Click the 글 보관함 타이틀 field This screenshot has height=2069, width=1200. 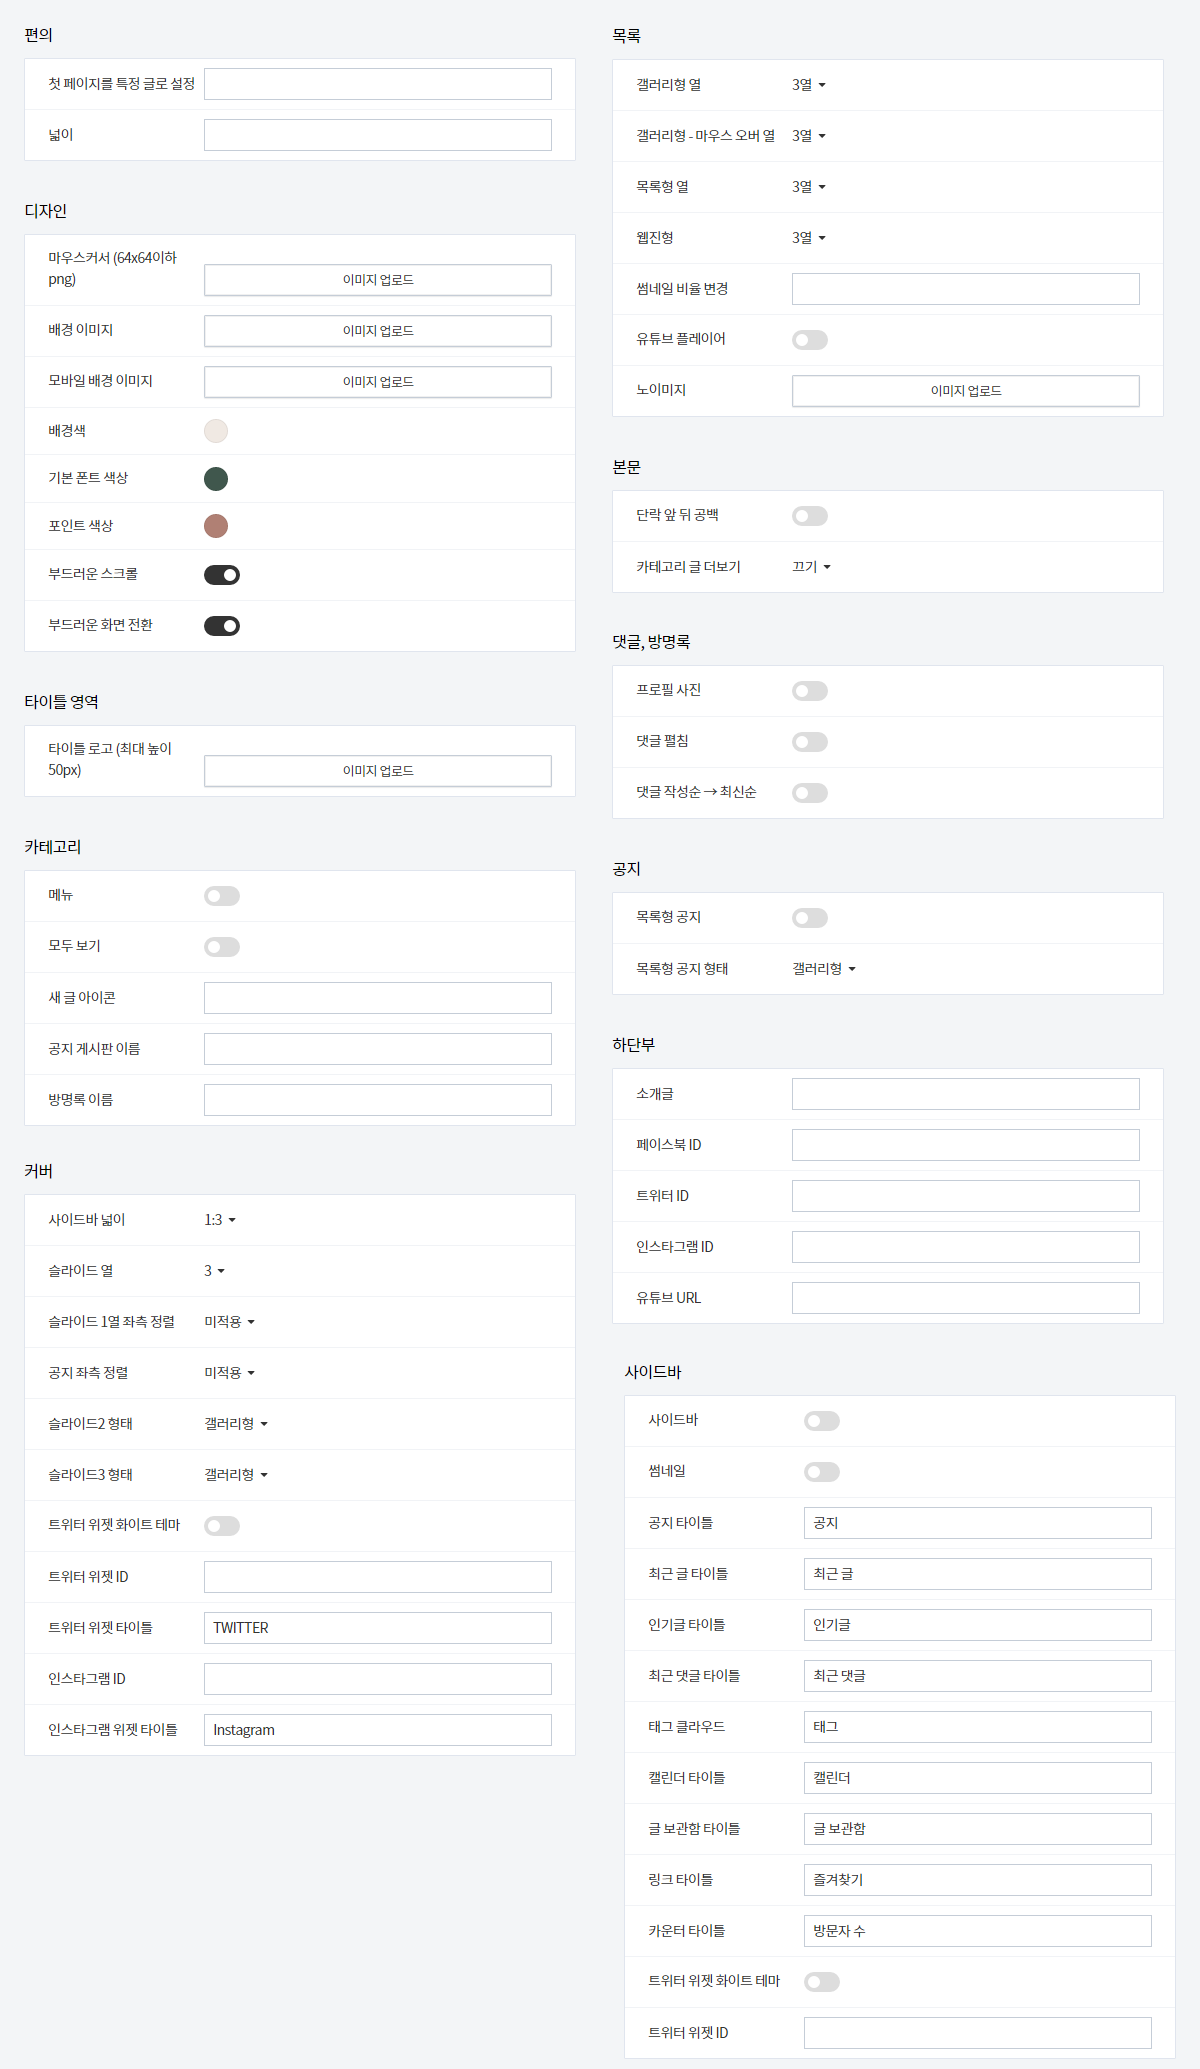pyautogui.click(x=978, y=1829)
